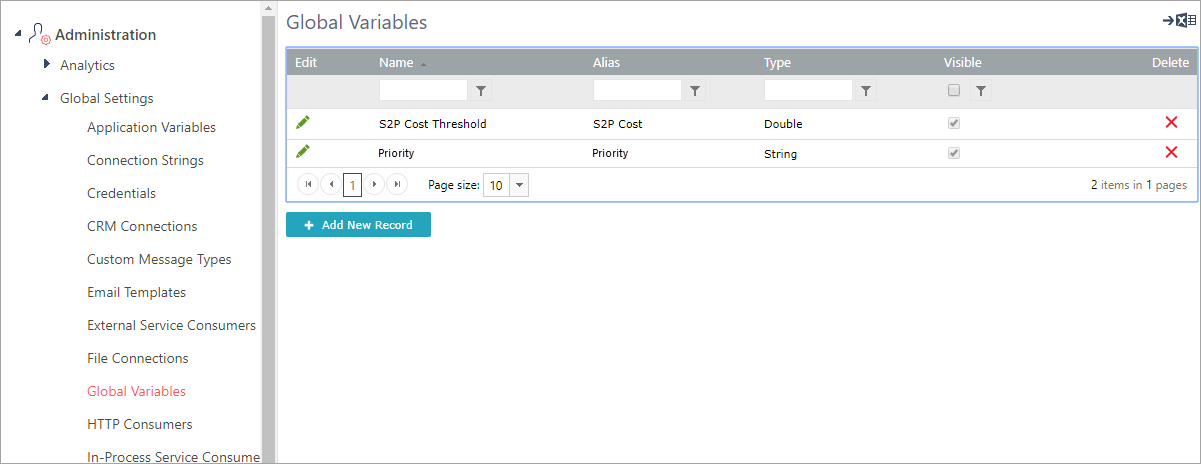Screen dimensions: 1201x464
Task: Edit the S2P Cost Threshold record
Action: tap(303, 122)
